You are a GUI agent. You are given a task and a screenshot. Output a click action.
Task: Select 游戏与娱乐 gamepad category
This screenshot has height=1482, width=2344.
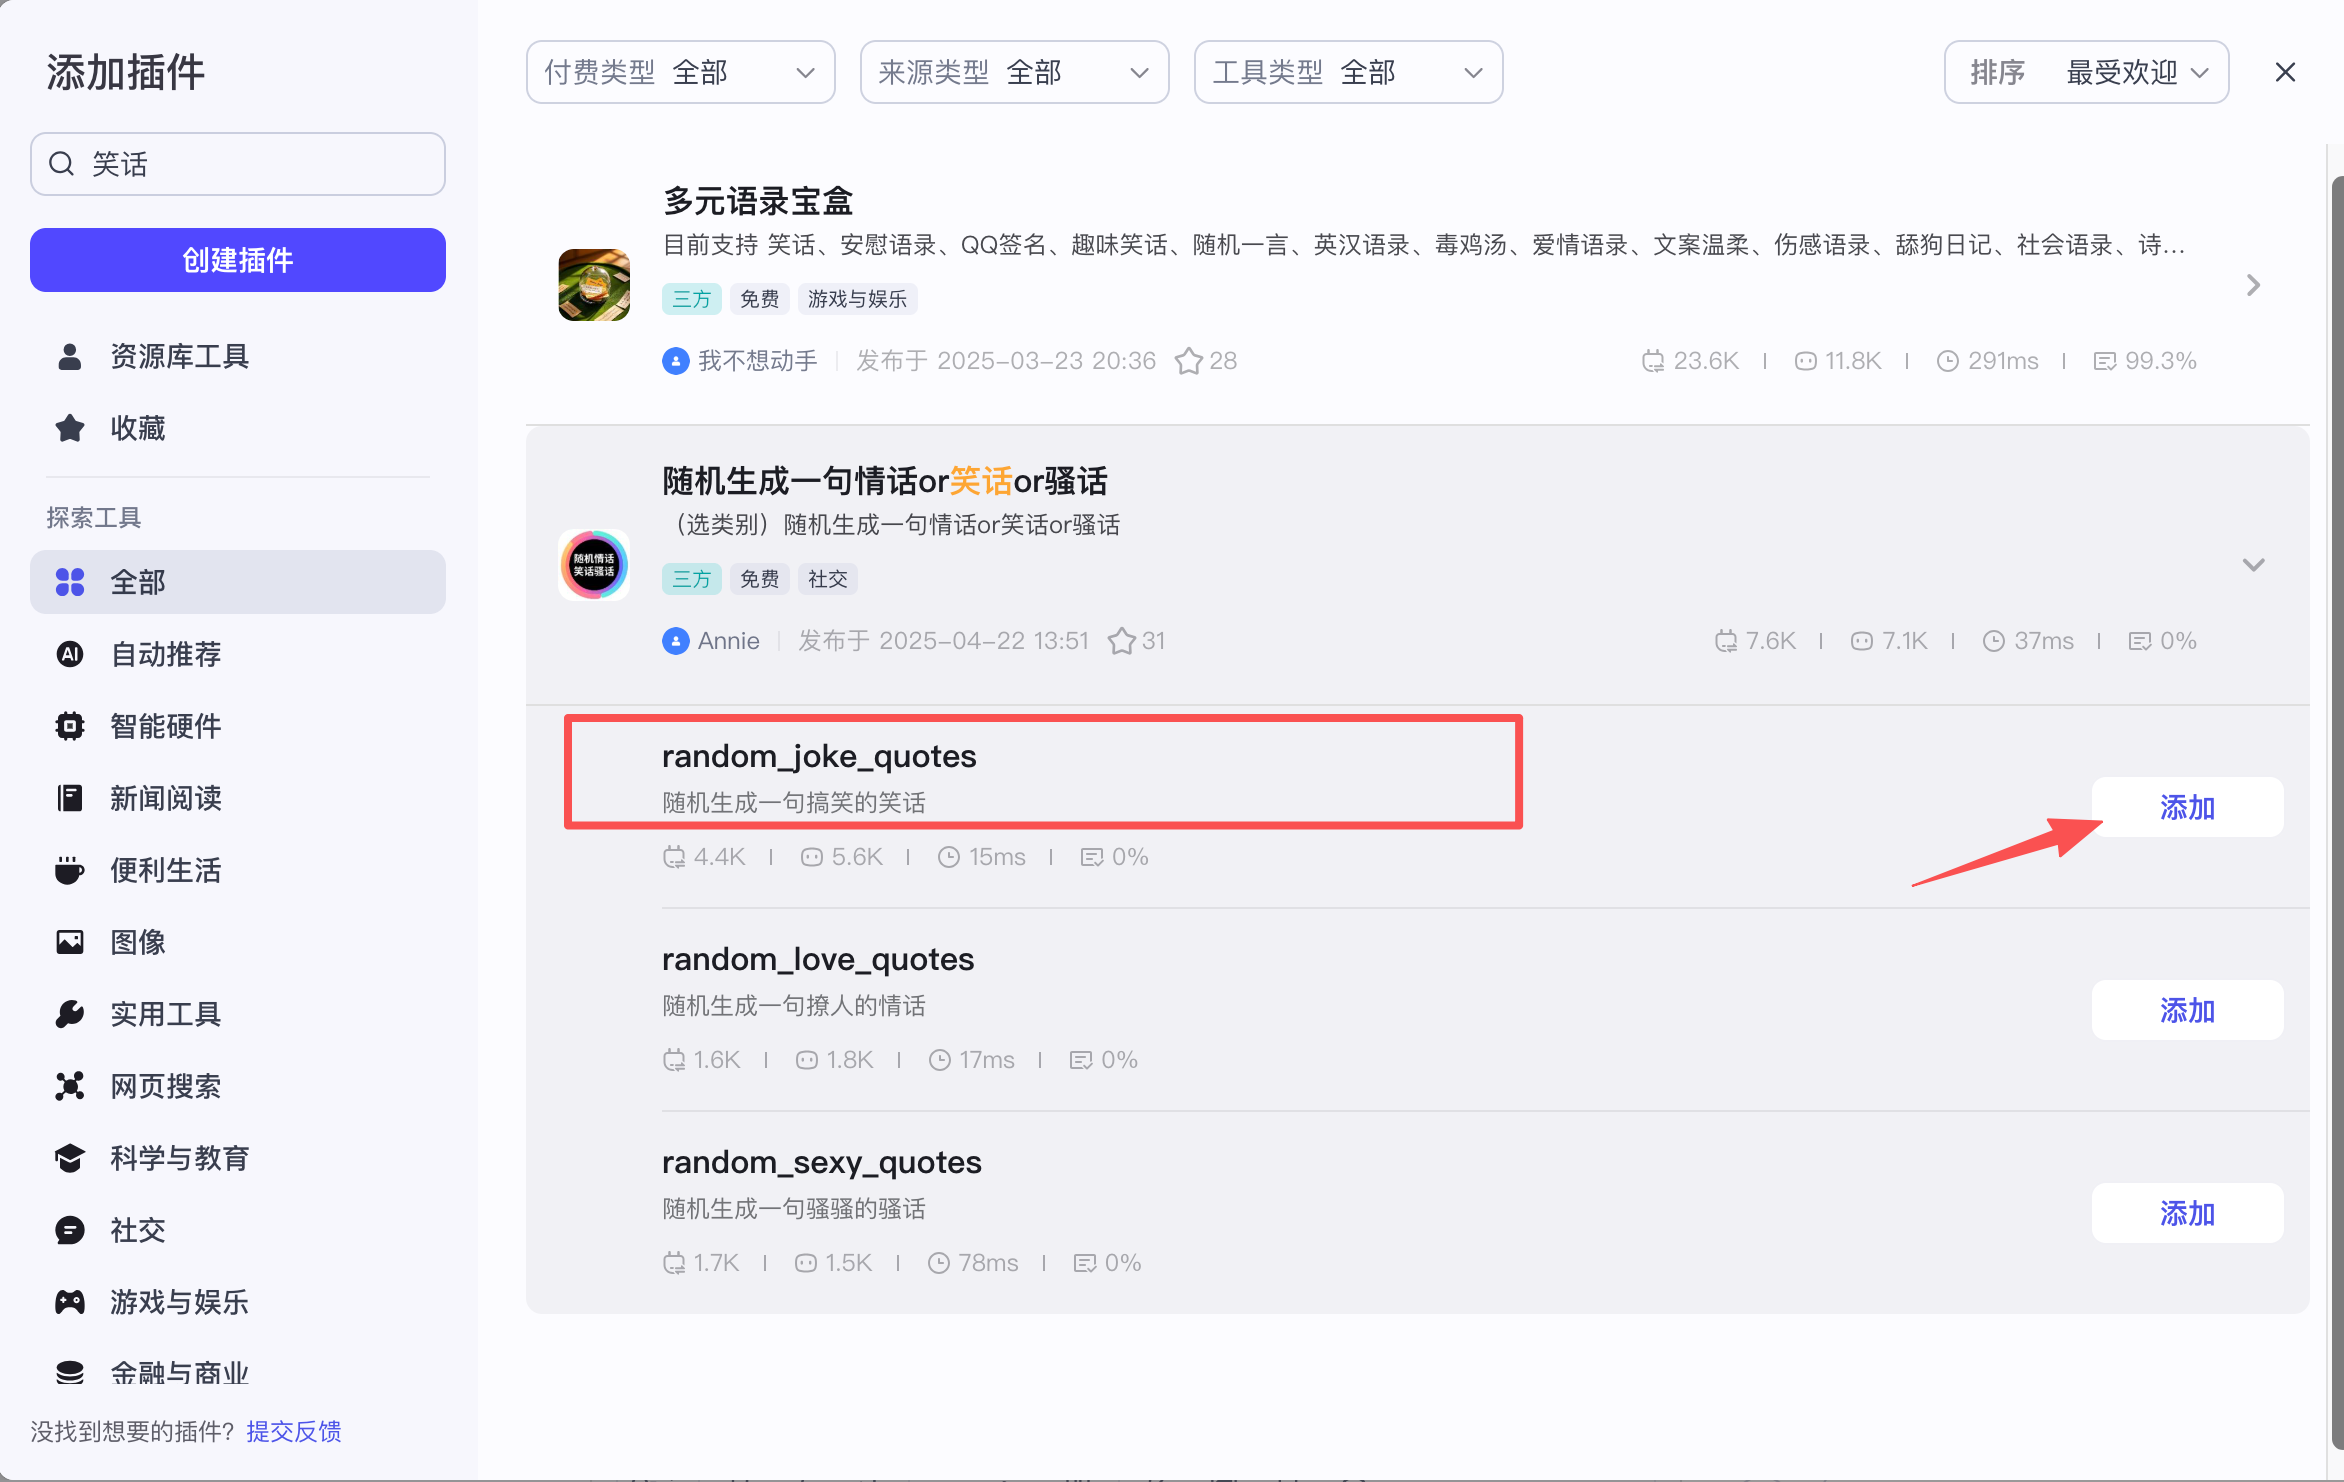(x=178, y=1302)
